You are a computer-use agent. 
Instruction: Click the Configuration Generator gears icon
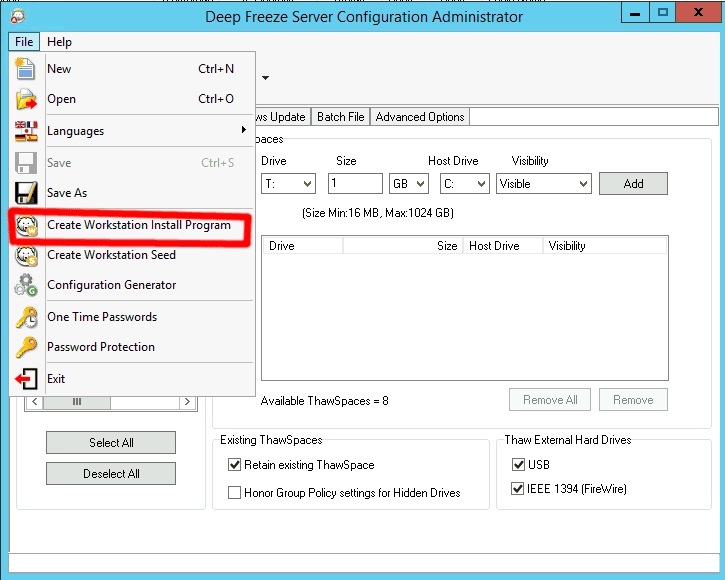[26, 285]
